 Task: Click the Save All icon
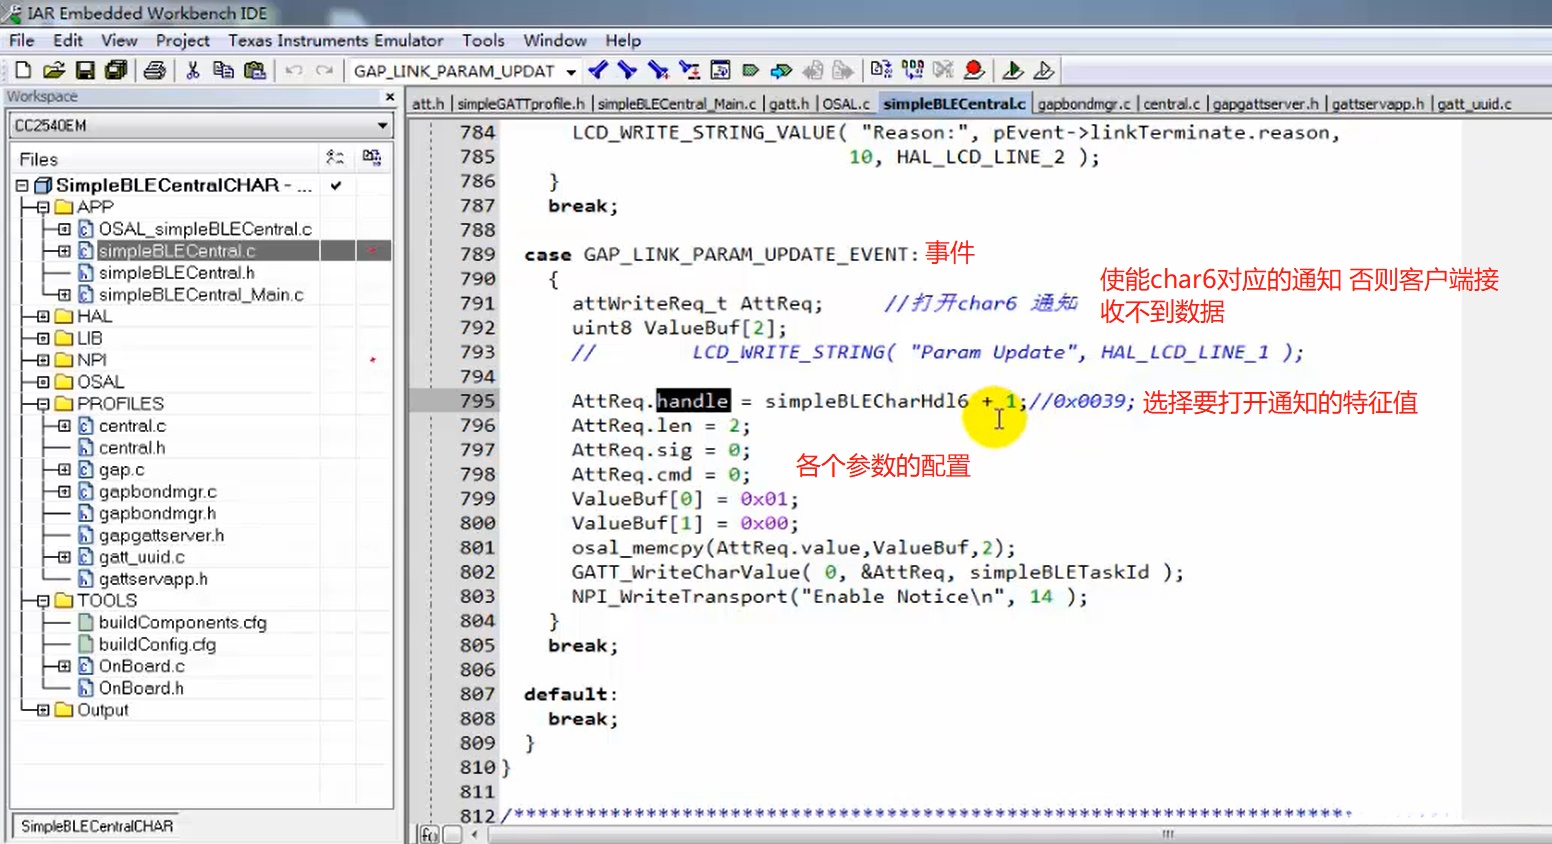(x=116, y=70)
